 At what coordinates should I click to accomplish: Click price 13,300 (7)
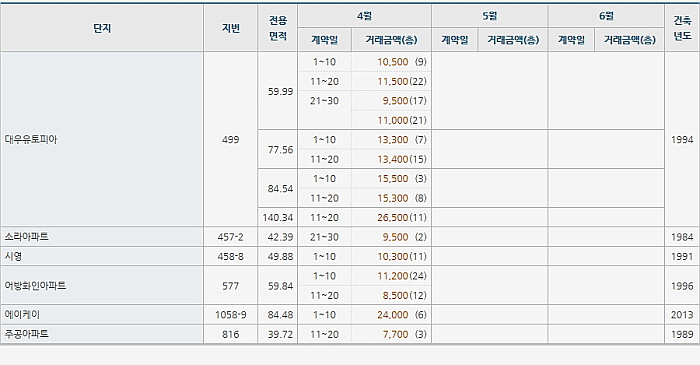click(402, 140)
